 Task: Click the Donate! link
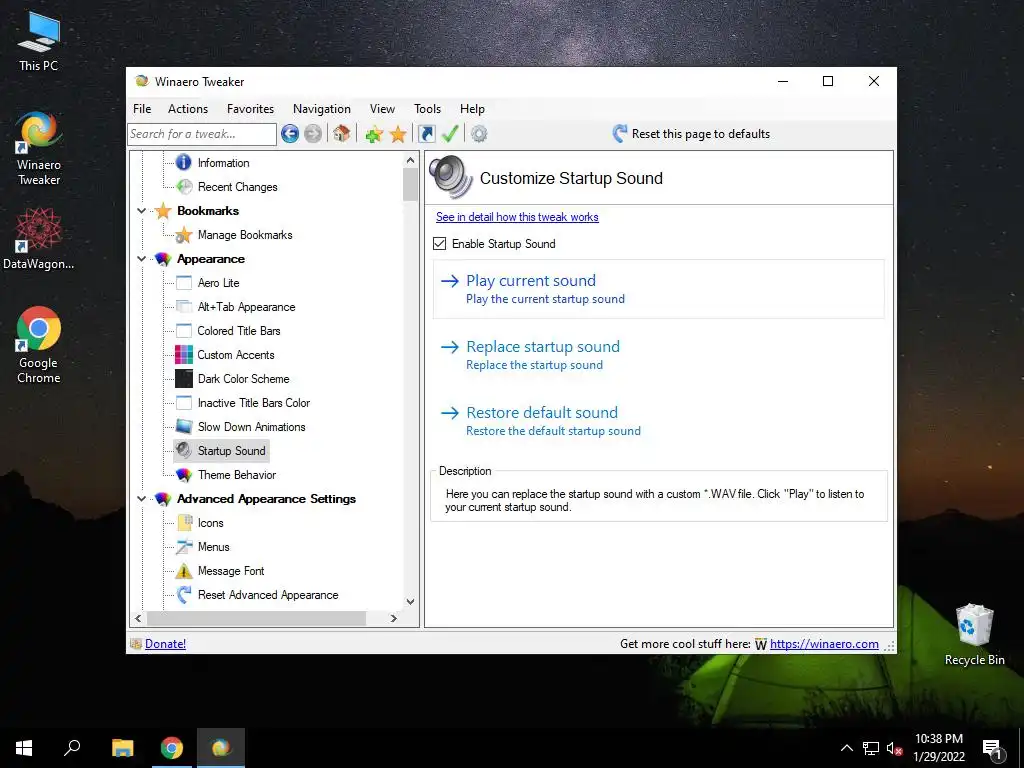click(x=165, y=644)
